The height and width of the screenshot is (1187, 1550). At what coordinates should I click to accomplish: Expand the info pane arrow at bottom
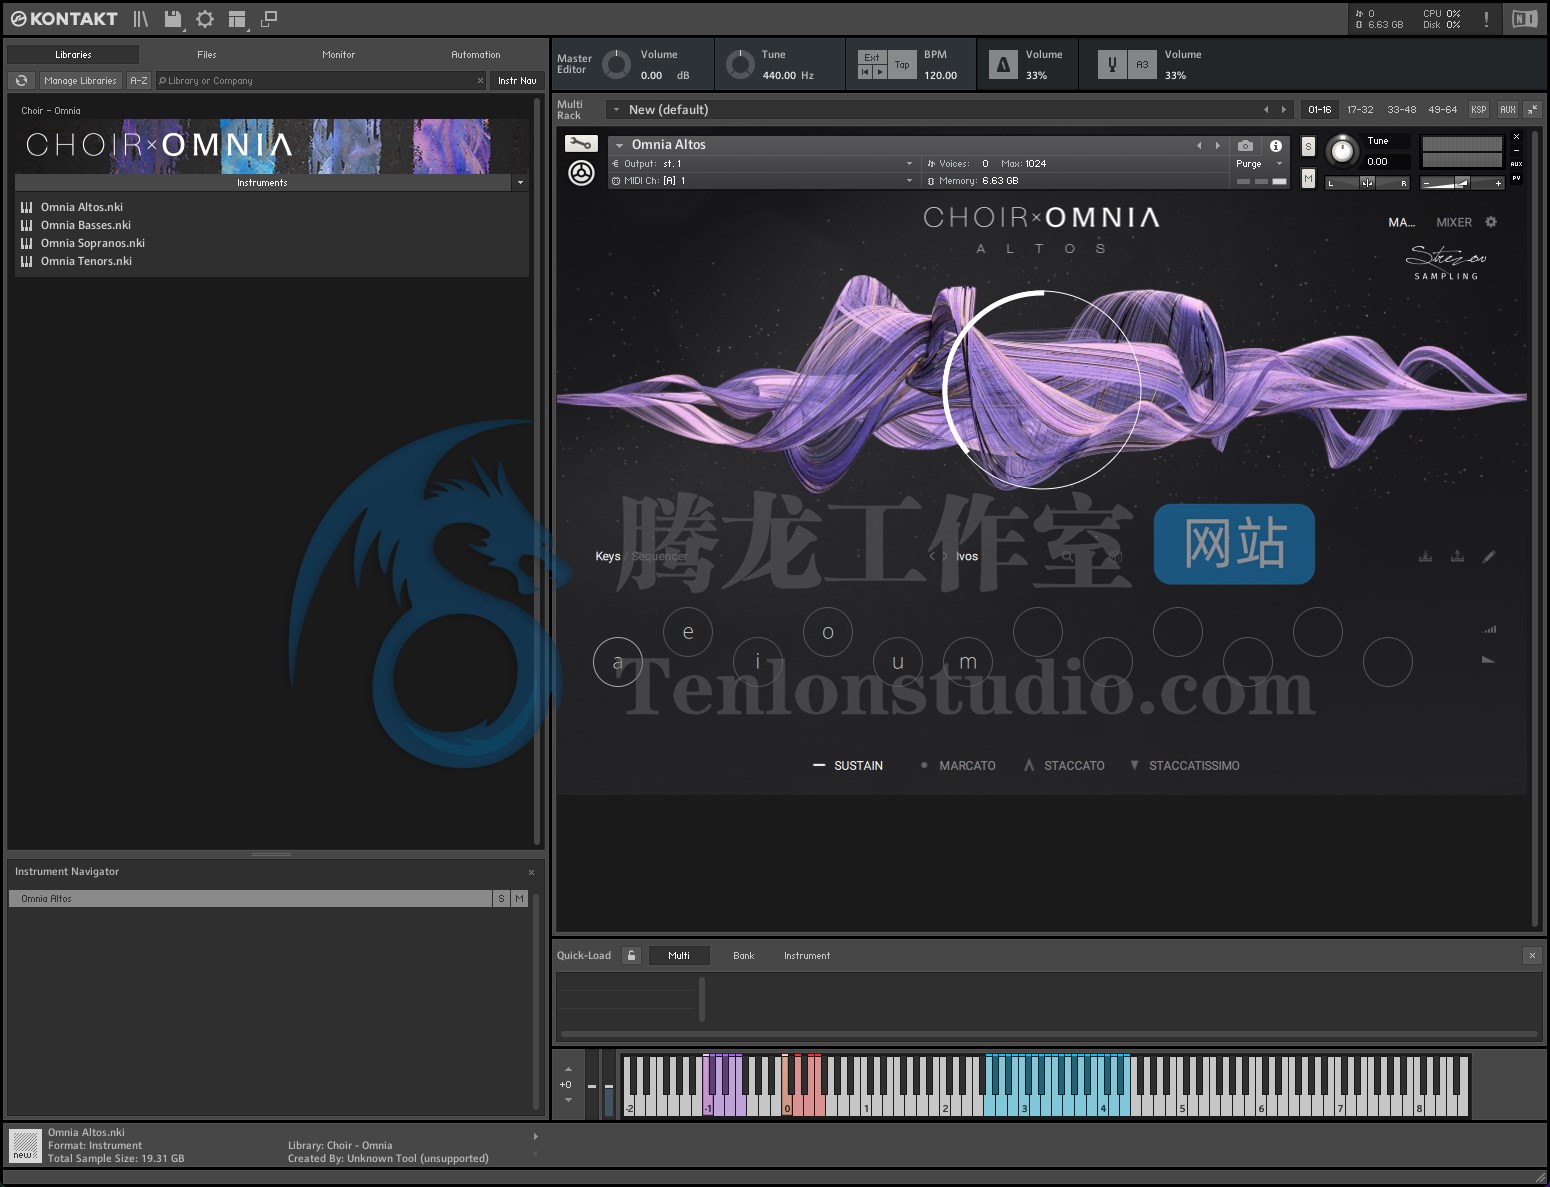[535, 1136]
